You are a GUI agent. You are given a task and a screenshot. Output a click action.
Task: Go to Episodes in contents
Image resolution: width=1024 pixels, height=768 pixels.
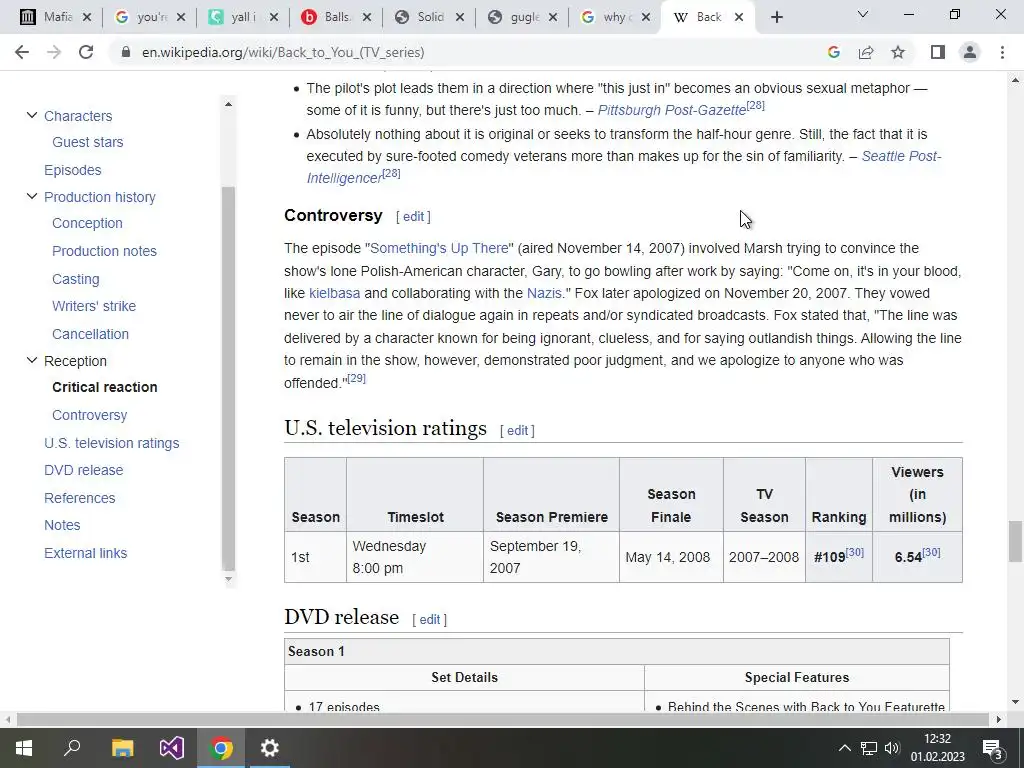pyautogui.click(x=72, y=170)
